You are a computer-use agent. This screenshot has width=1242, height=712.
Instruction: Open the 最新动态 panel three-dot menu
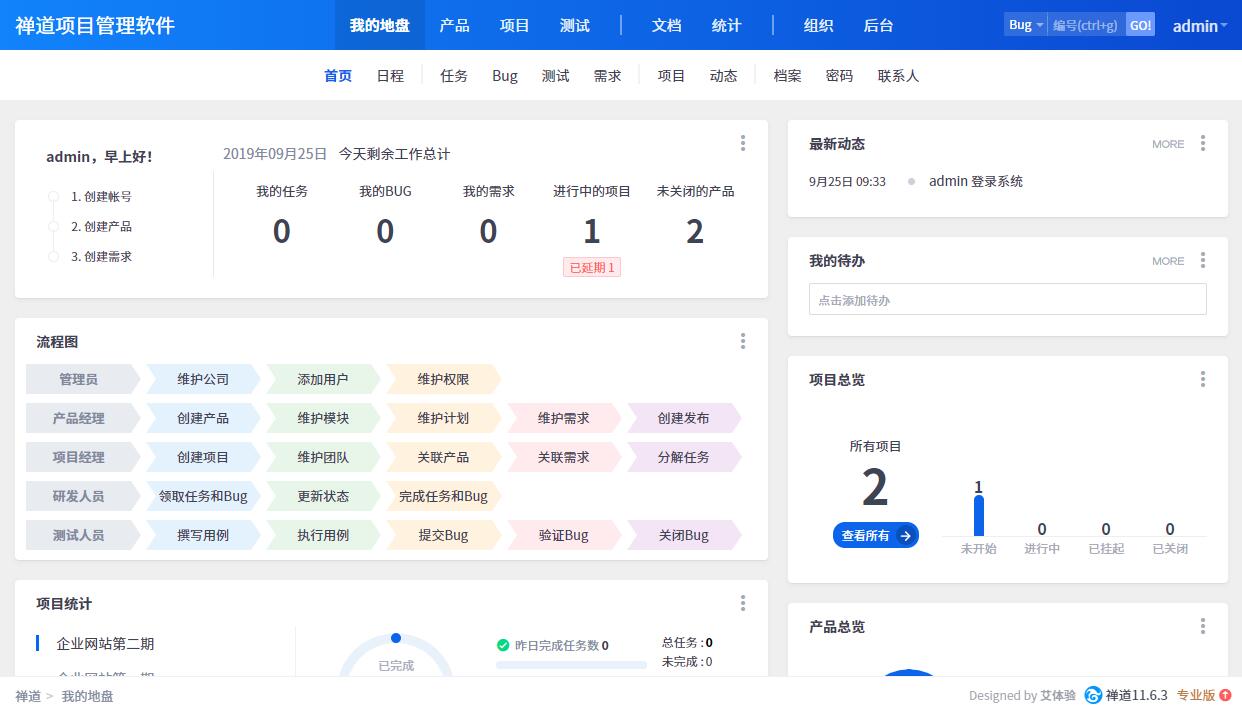1202,144
